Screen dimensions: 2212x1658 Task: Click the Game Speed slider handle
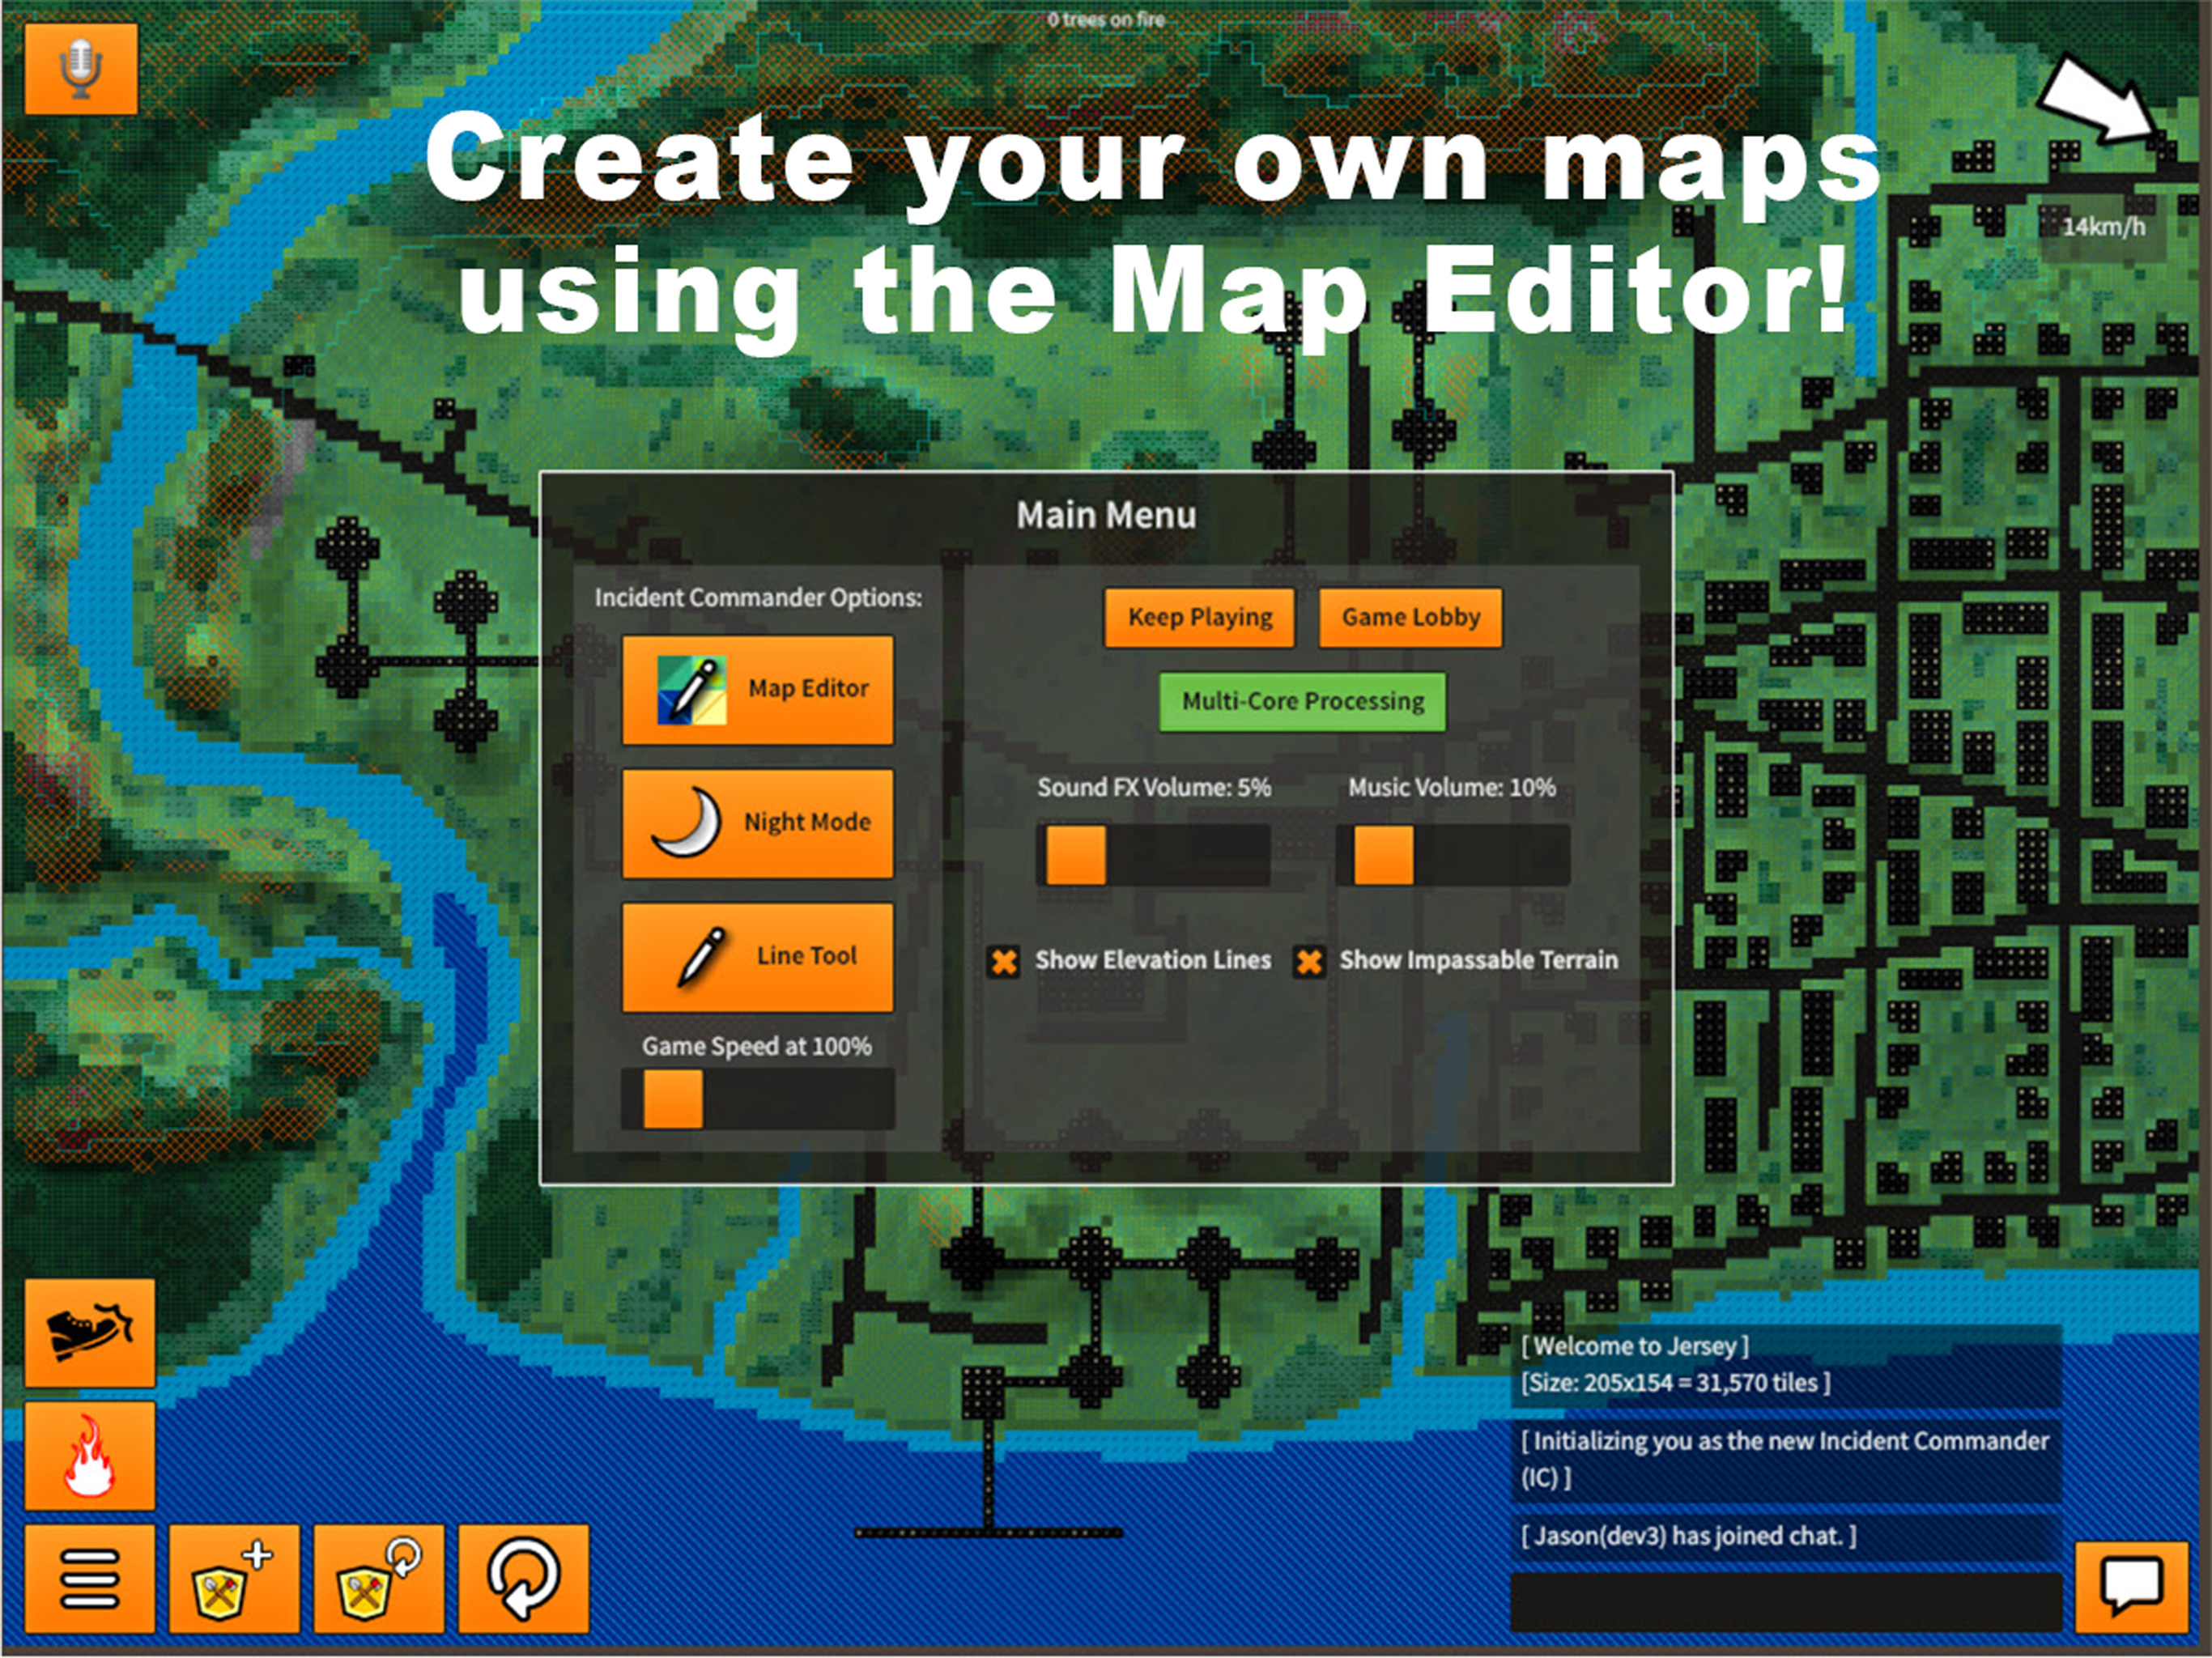coord(673,1099)
